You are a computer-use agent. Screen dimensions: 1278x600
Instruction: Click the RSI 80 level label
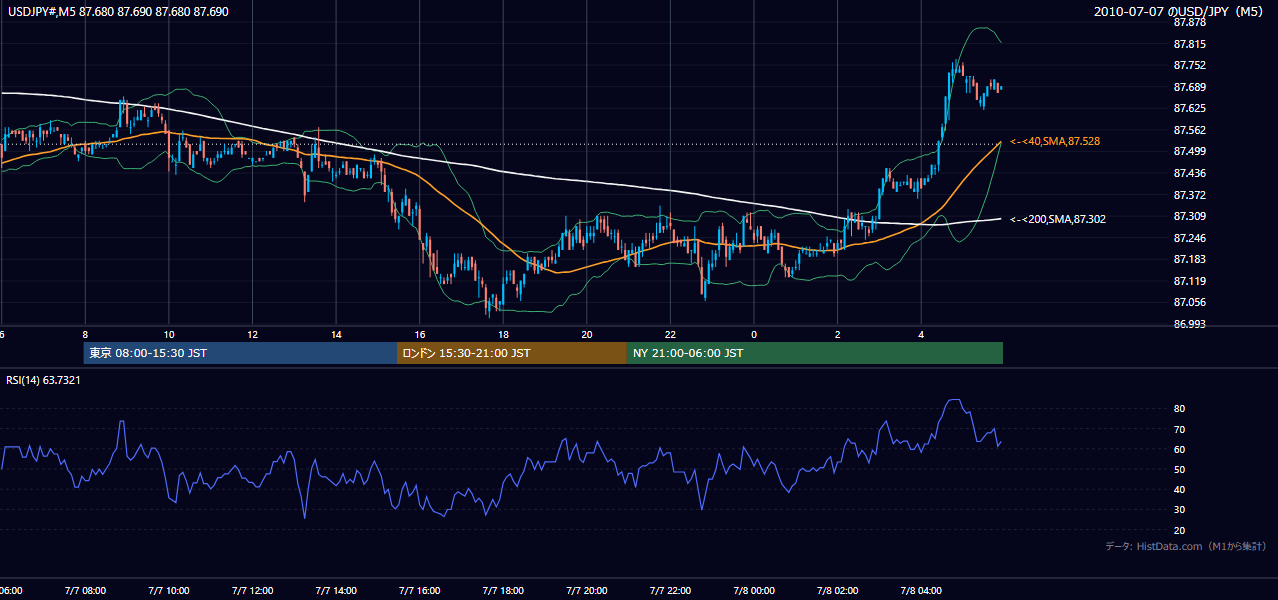click(x=1179, y=409)
